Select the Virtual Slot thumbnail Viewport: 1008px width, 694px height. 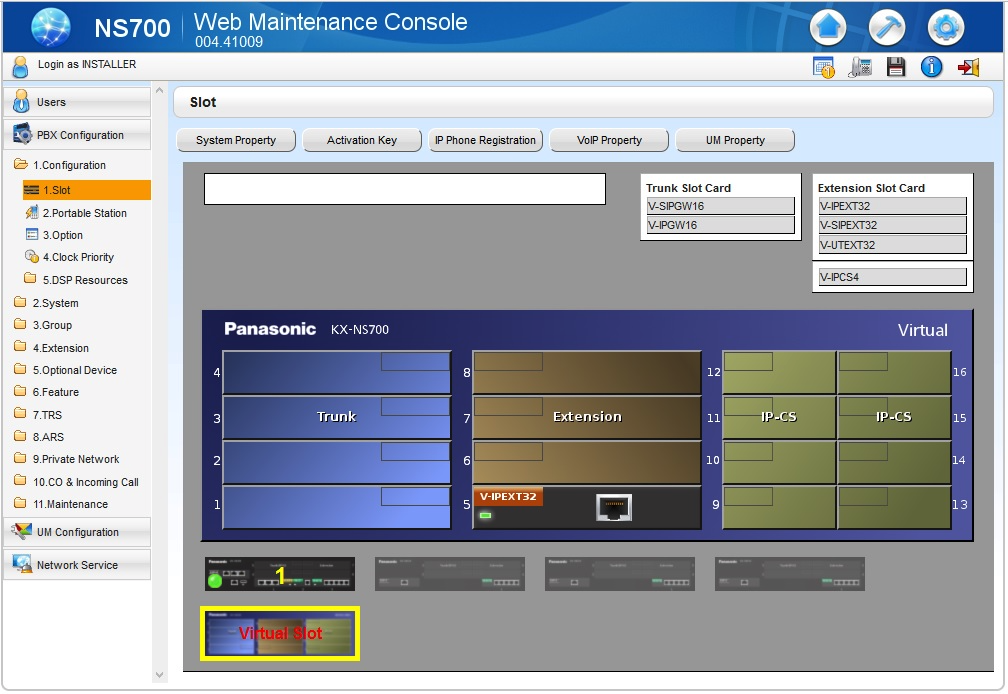point(280,634)
